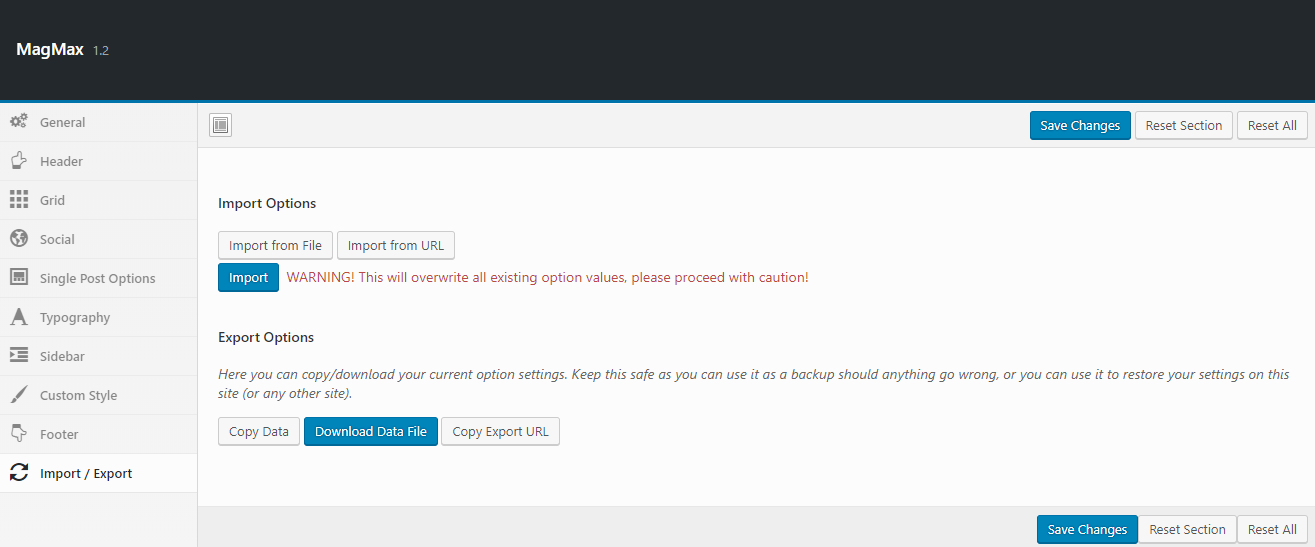Open the Single Post Options tab
This screenshot has height=547, width=1315.
tap(97, 278)
